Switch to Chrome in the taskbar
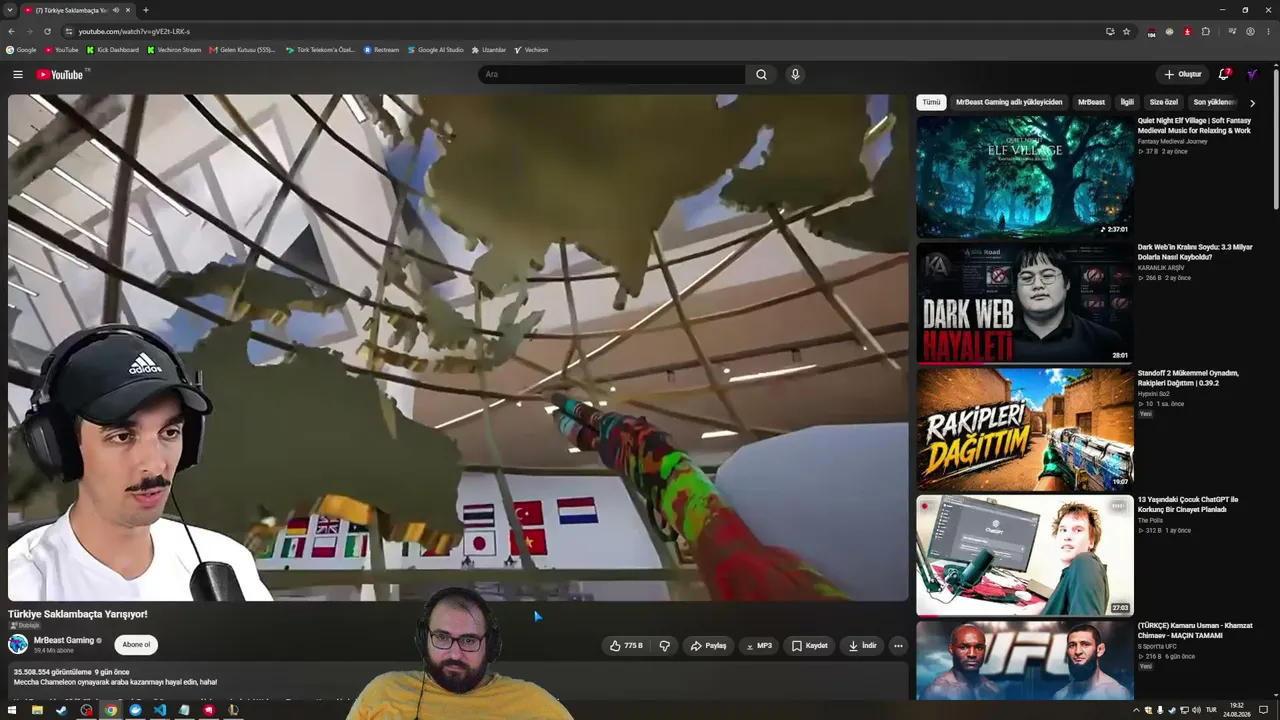This screenshot has width=1280, height=720. (x=111, y=710)
